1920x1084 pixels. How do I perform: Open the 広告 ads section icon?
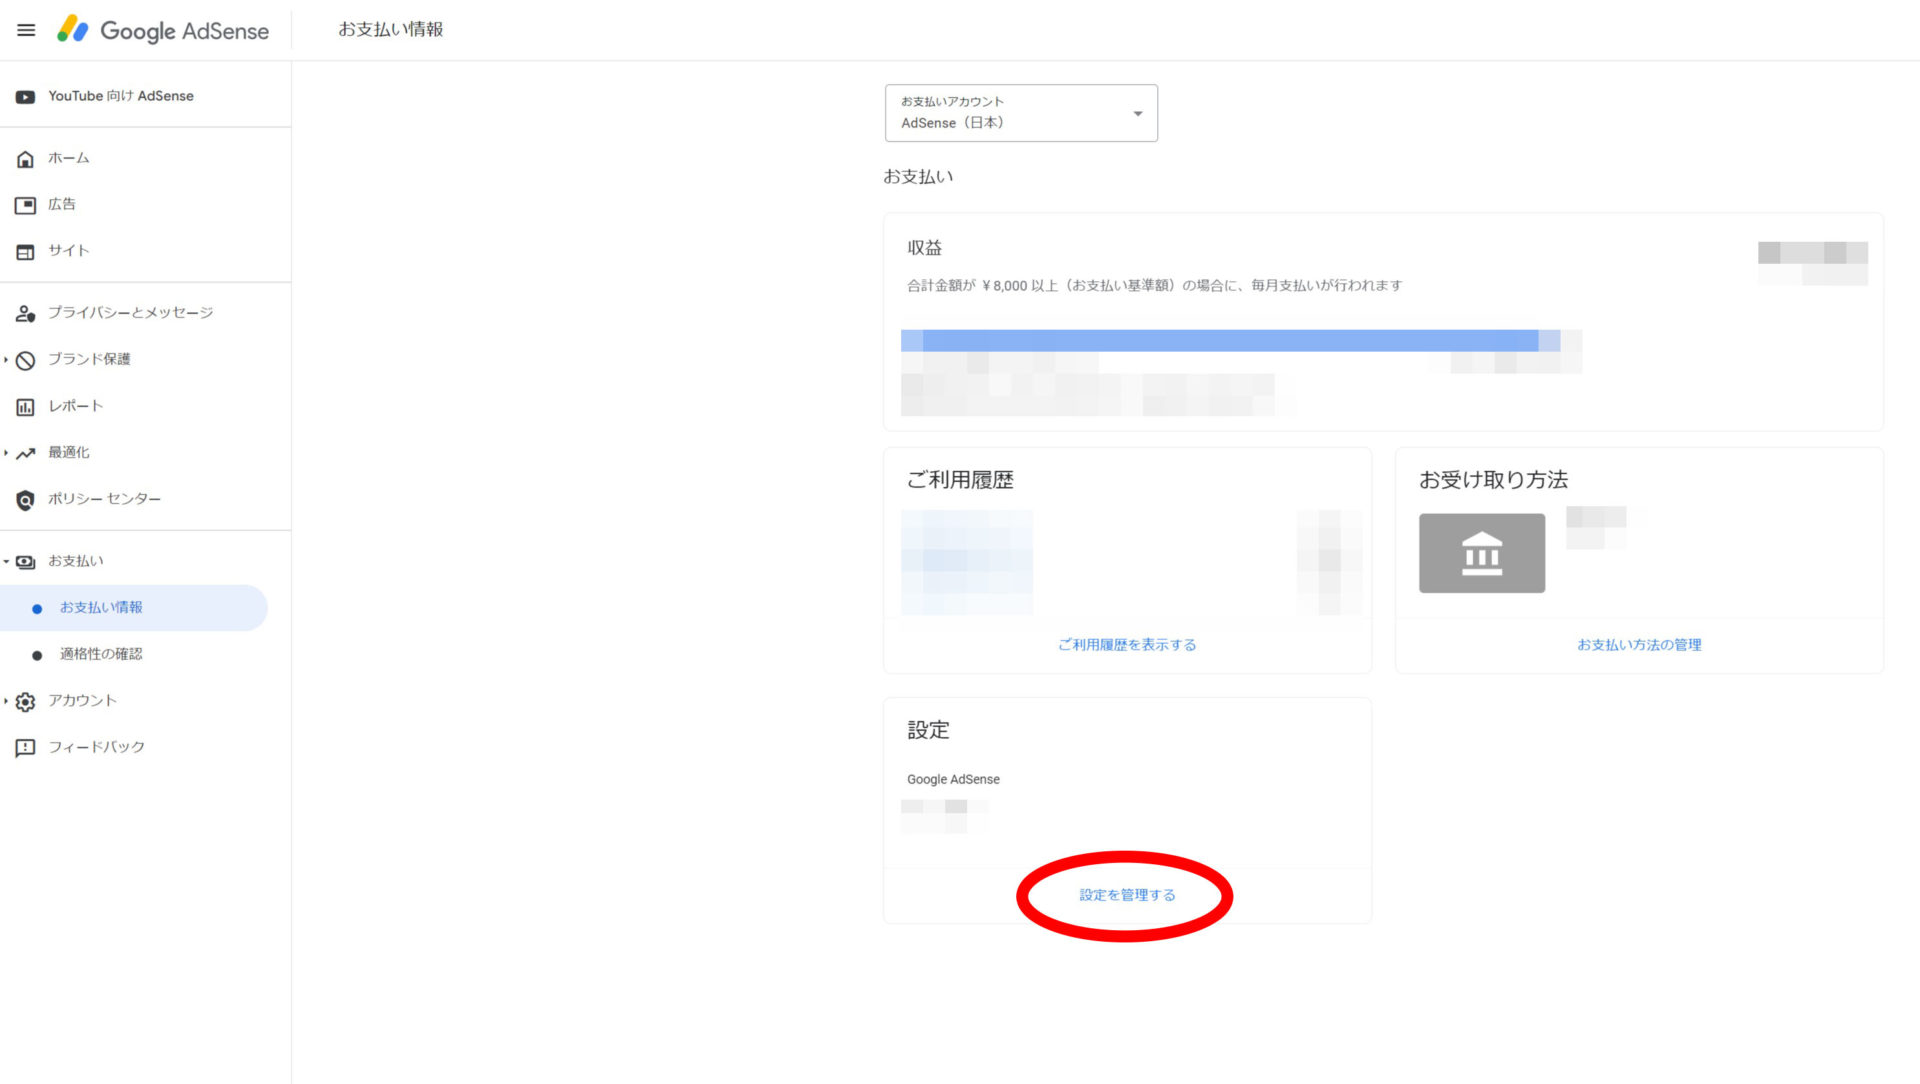point(26,205)
